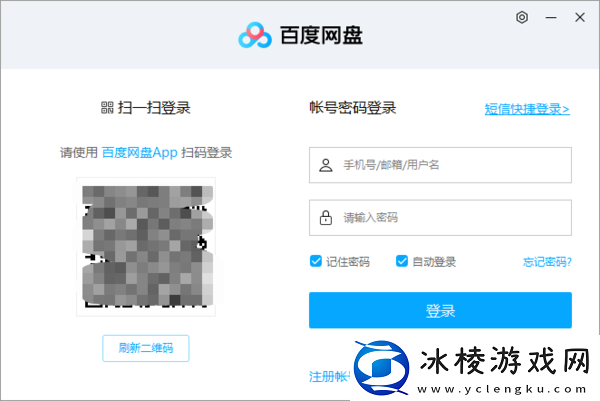Minimize the Baidu Netdisk login window
Screen dimensions: 600x401
point(551,18)
